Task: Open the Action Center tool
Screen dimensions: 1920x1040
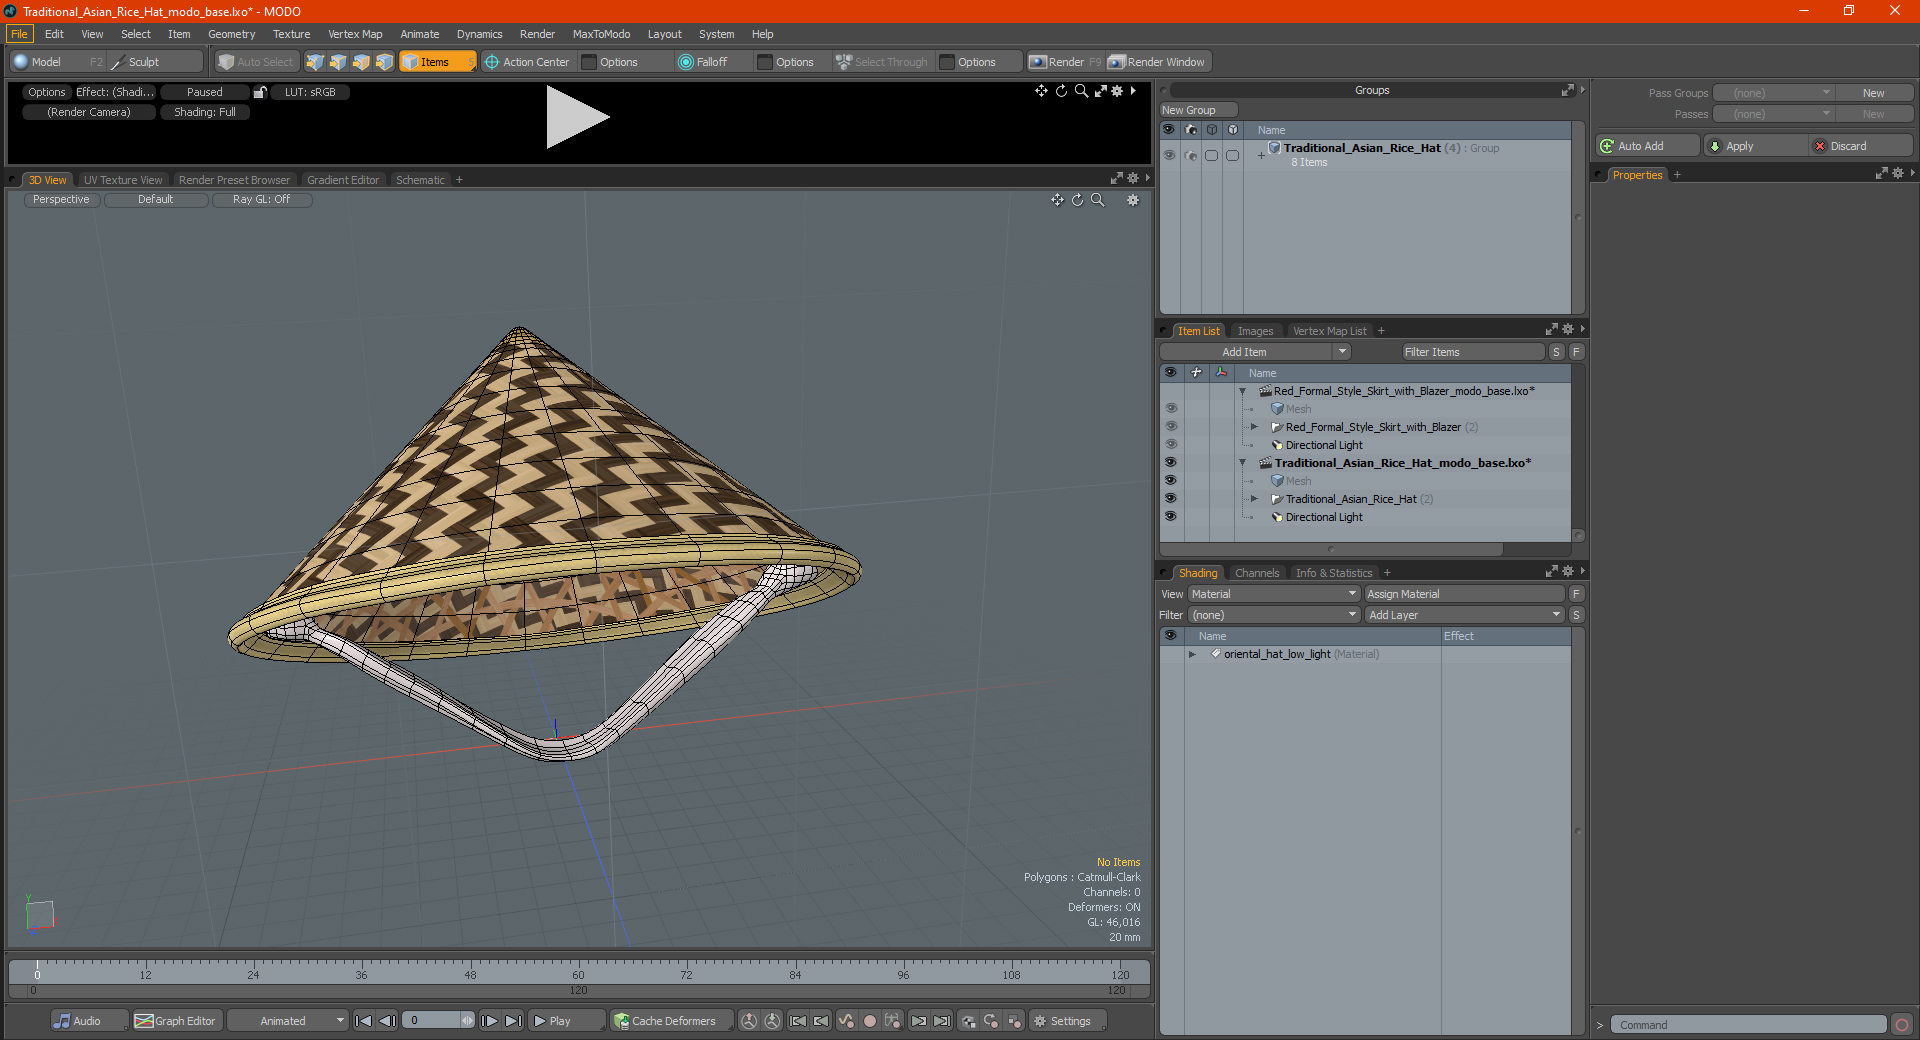Action: [527, 62]
